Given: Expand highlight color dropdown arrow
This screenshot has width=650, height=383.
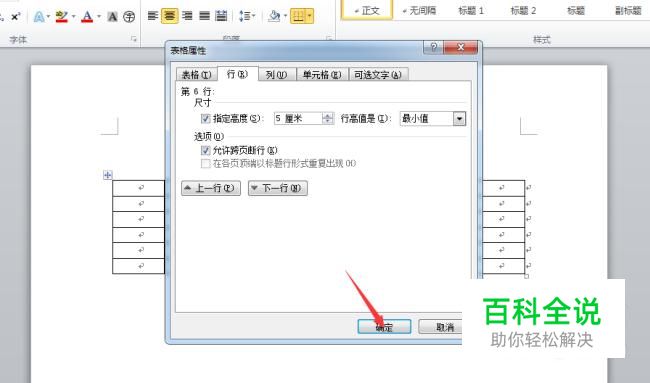Looking at the screenshot, I should coord(73,17).
